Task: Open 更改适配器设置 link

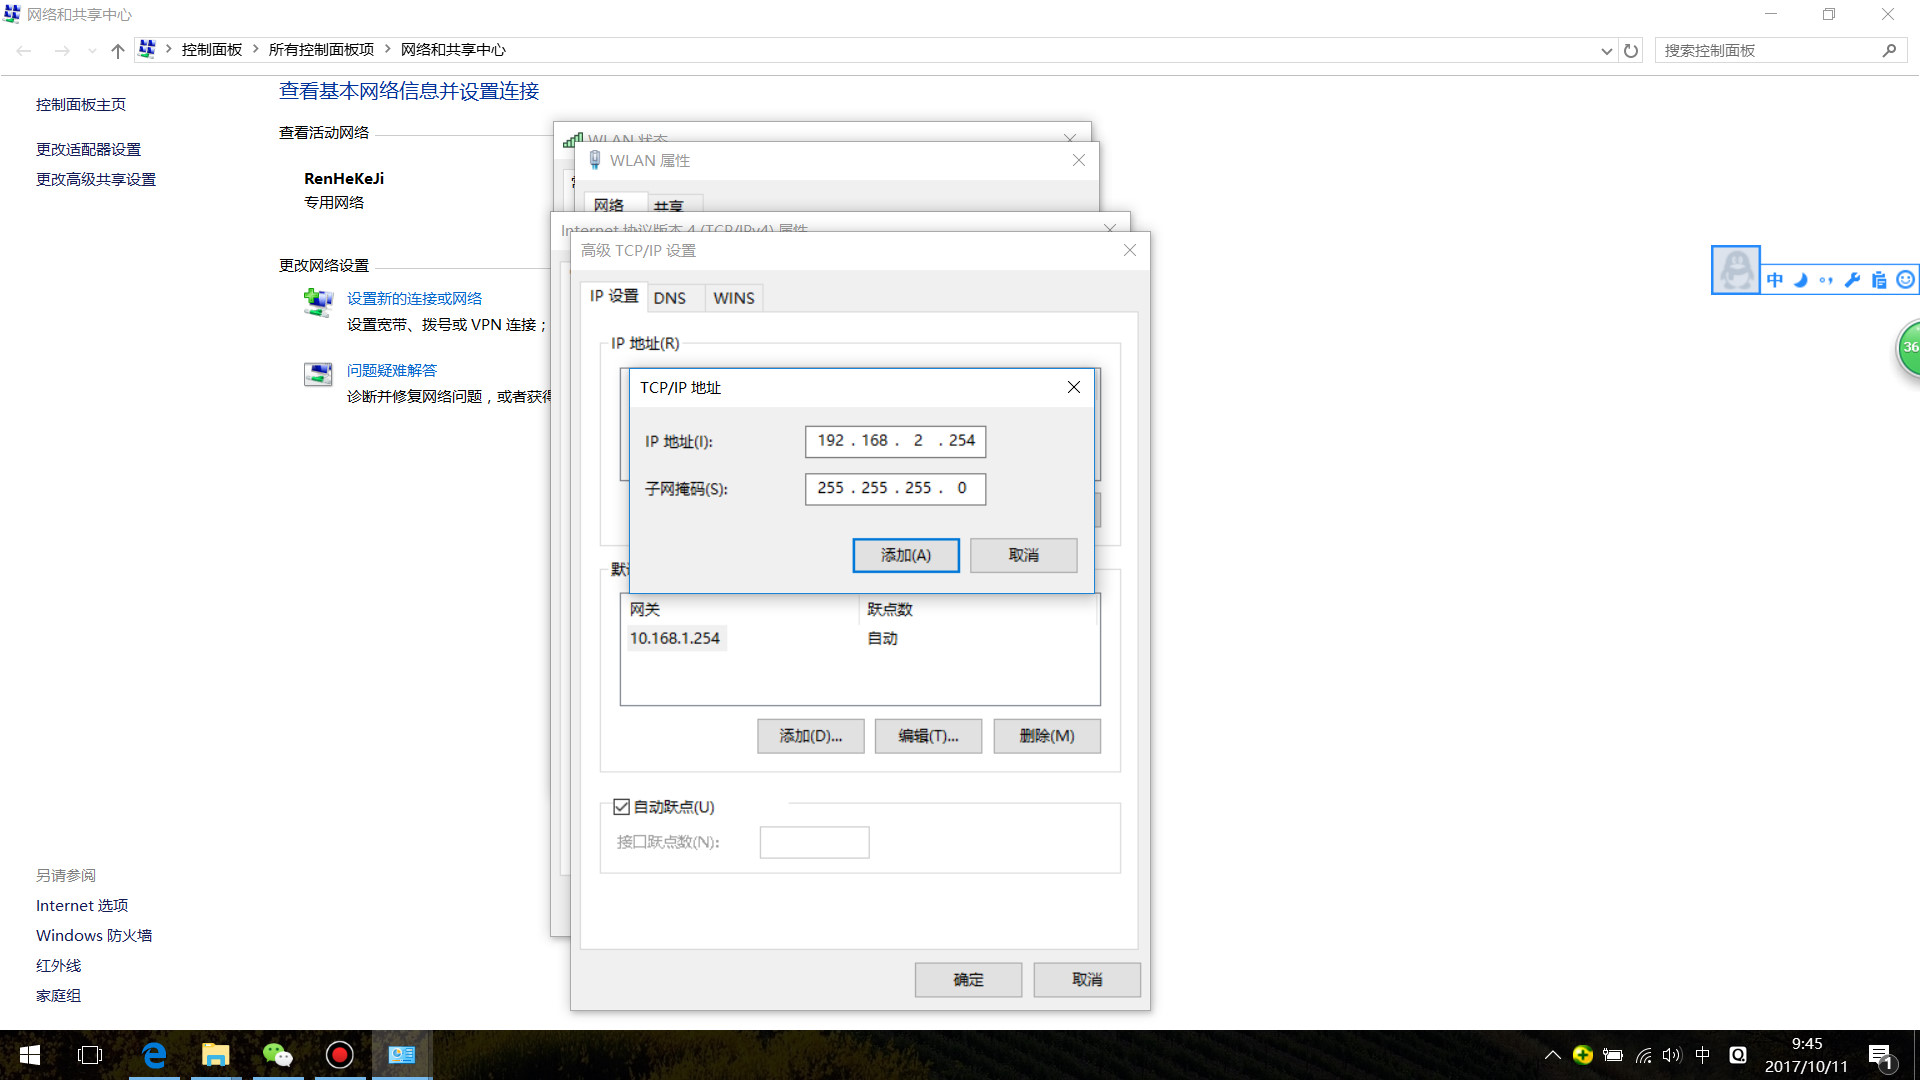Action: click(x=88, y=149)
